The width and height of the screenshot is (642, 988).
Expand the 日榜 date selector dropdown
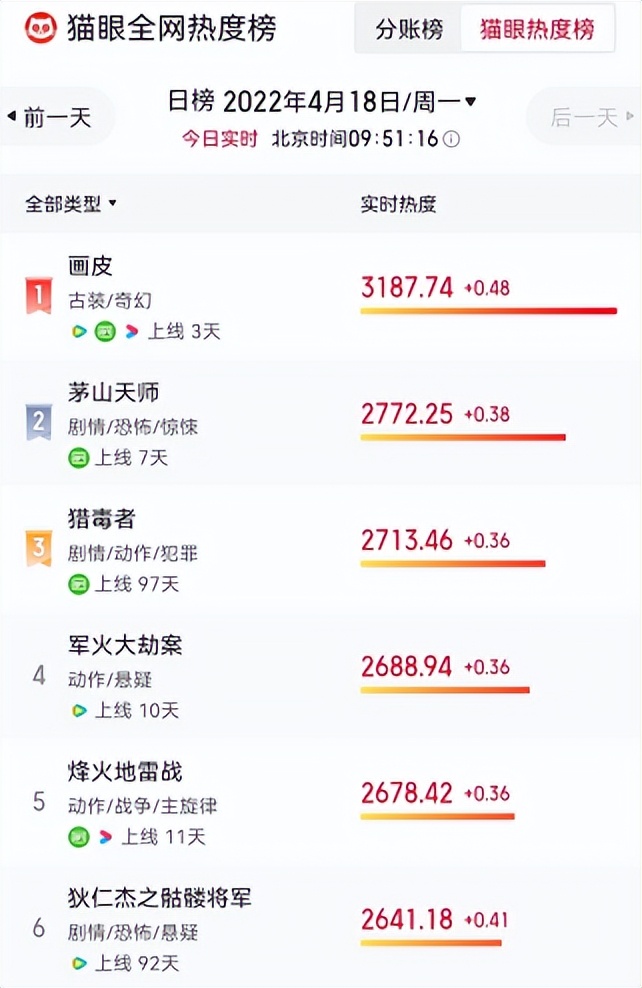point(320,99)
